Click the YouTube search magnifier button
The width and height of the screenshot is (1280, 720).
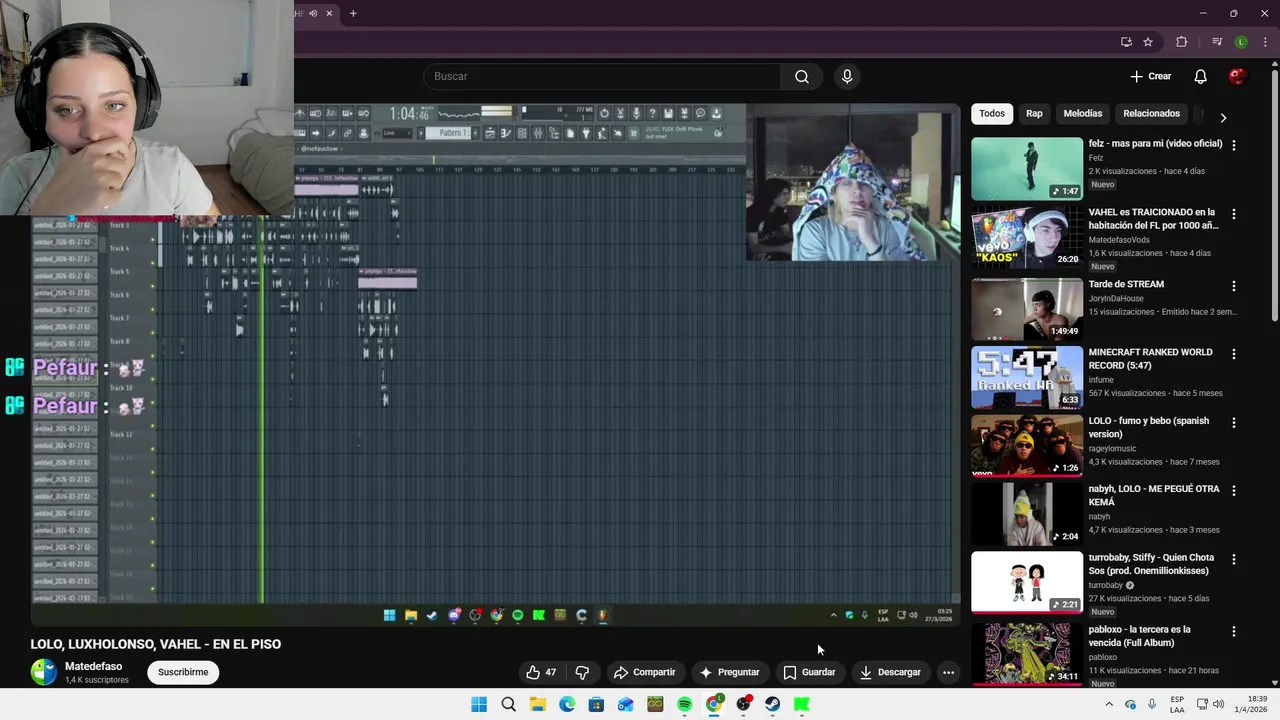802,76
